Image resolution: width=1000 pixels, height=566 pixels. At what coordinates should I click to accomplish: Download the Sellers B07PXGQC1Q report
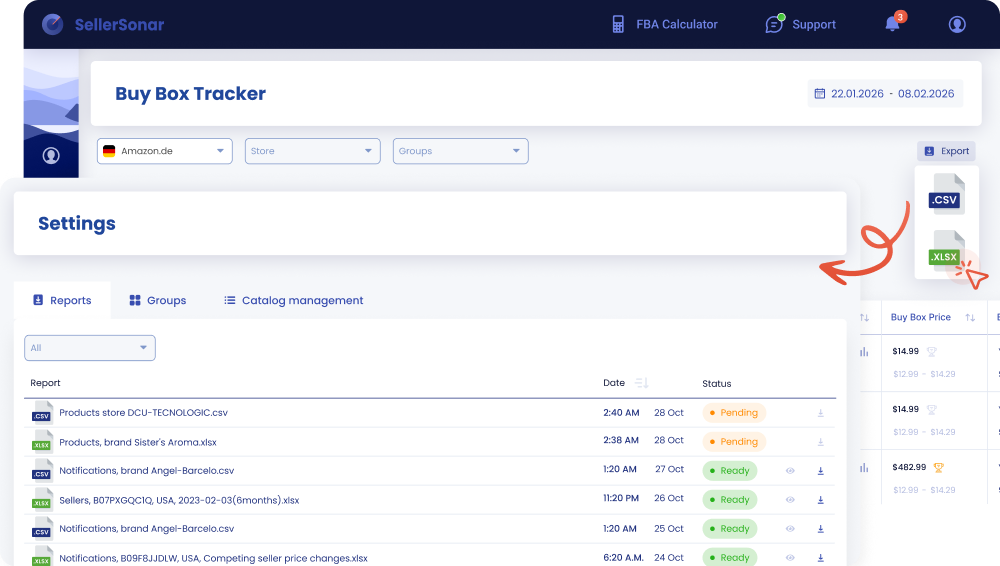point(821,500)
